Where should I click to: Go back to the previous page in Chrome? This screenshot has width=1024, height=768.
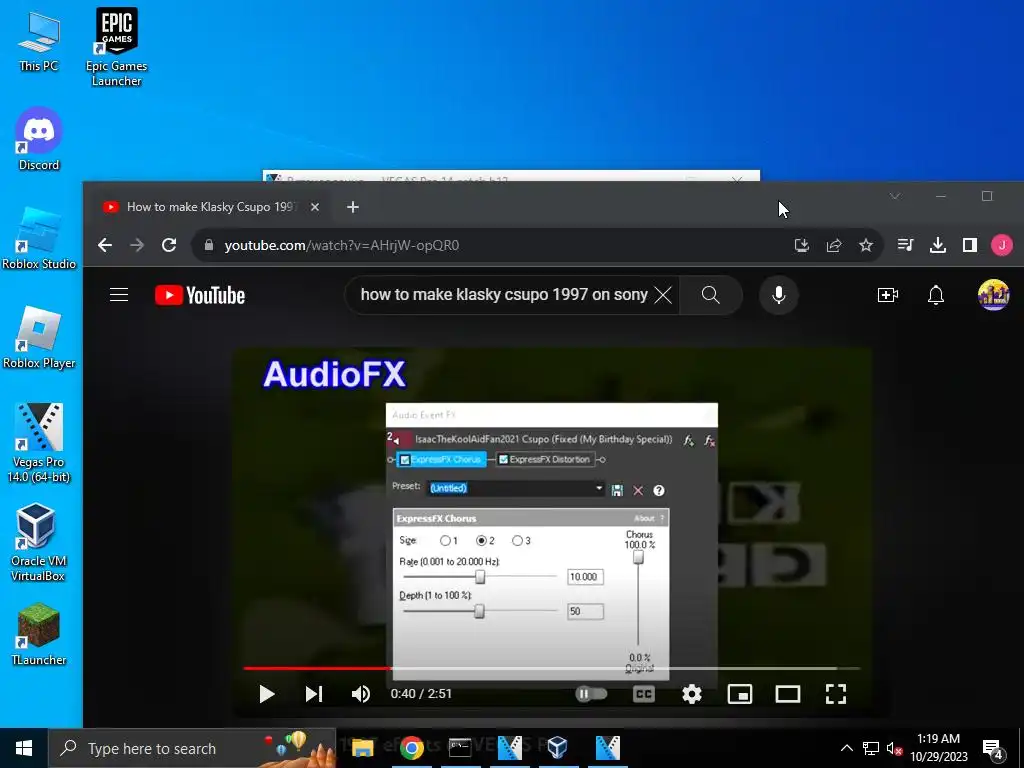click(105, 245)
